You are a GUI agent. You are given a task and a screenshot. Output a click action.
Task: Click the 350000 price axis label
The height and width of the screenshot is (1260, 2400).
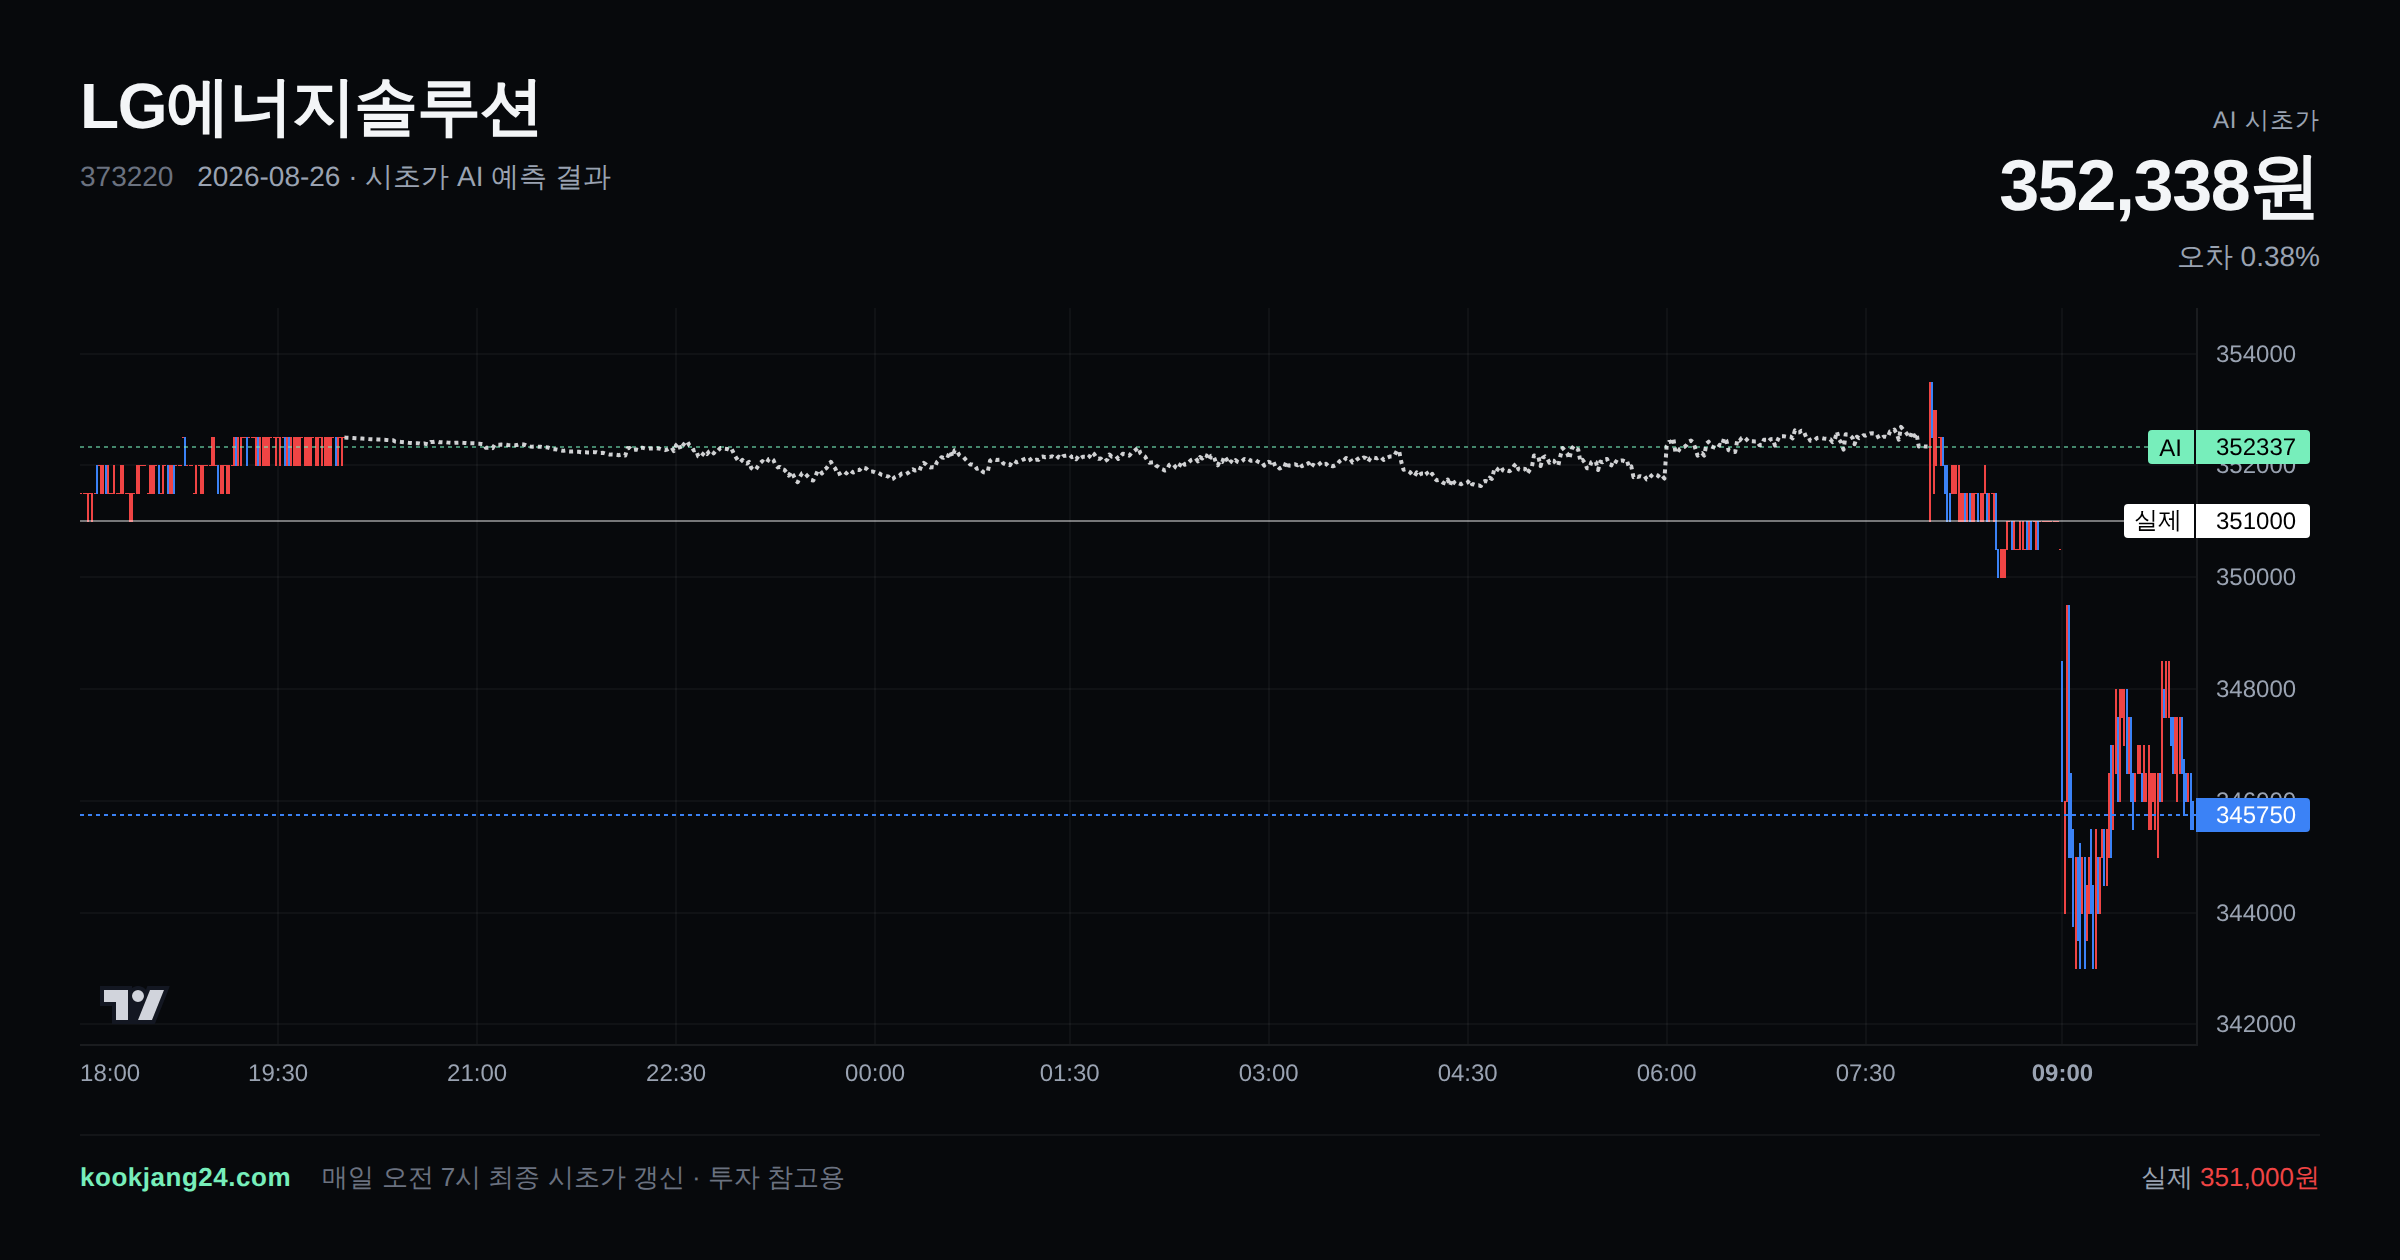click(x=2256, y=577)
